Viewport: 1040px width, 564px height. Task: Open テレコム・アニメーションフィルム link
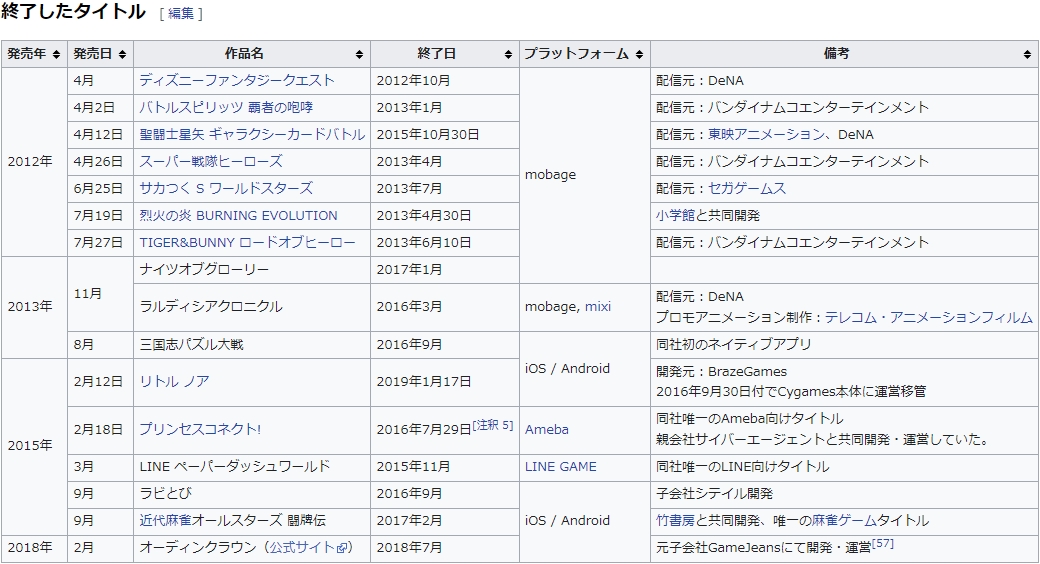pos(929,318)
